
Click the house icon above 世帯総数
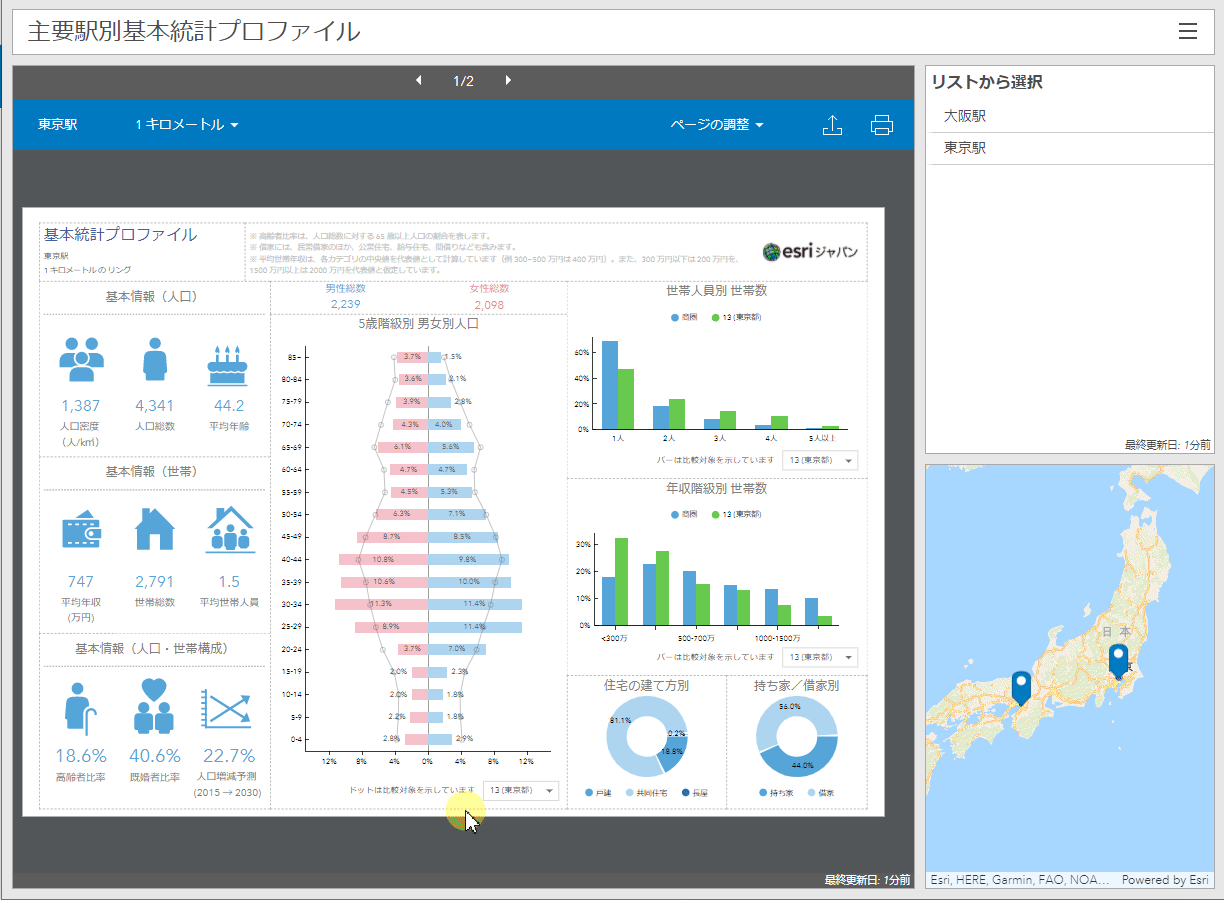pyautogui.click(x=154, y=529)
